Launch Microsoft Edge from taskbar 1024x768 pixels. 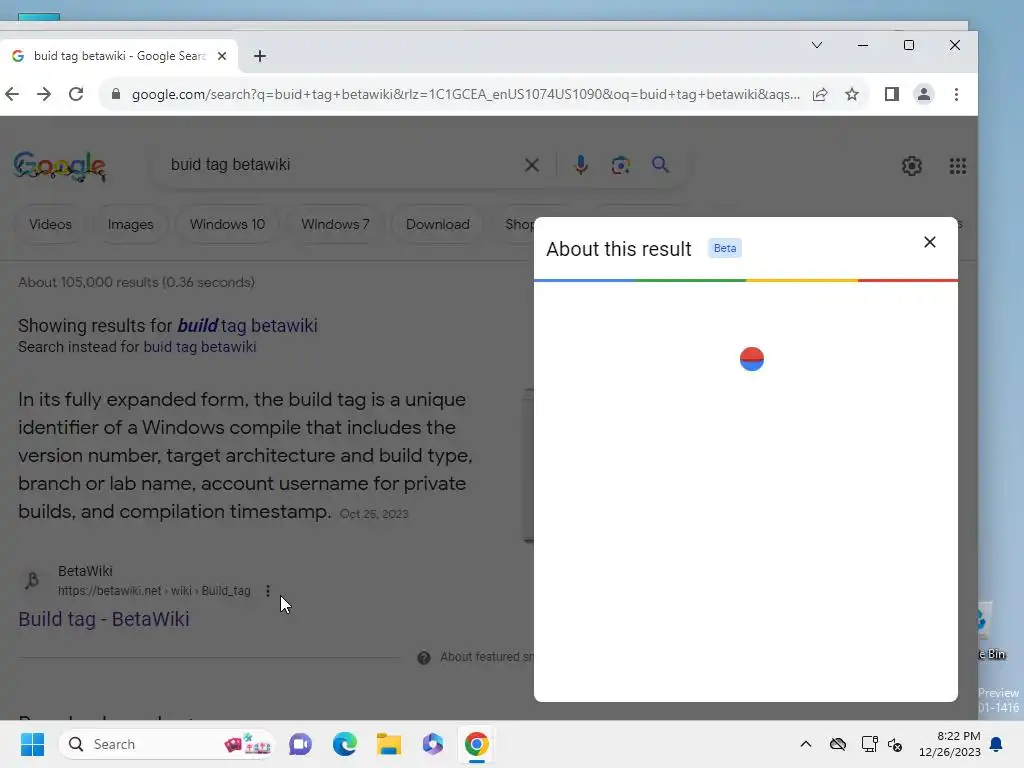pyautogui.click(x=344, y=744)
